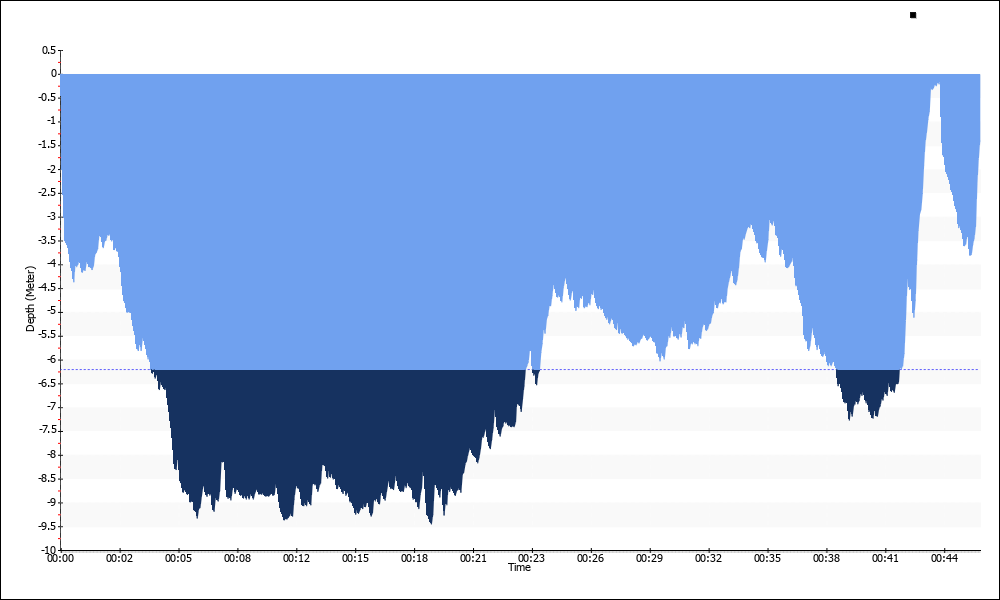Click the '-5' depth axis label
The width and height of the screenshot is (1000, 600).
[51, 312]
